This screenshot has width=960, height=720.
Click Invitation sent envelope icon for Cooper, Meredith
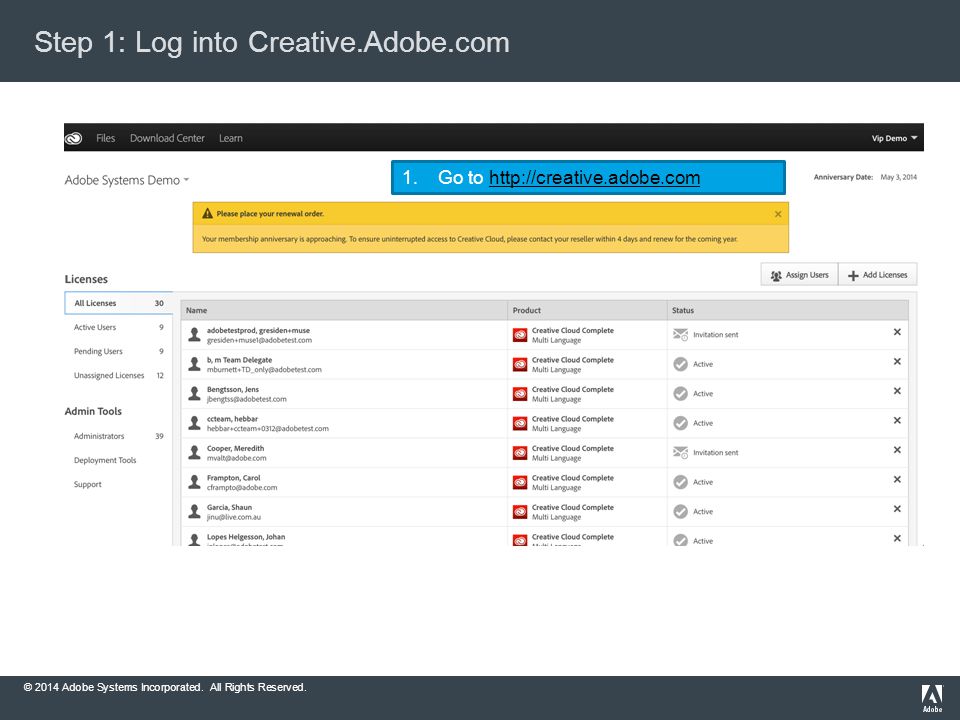(x=680, y=452)
